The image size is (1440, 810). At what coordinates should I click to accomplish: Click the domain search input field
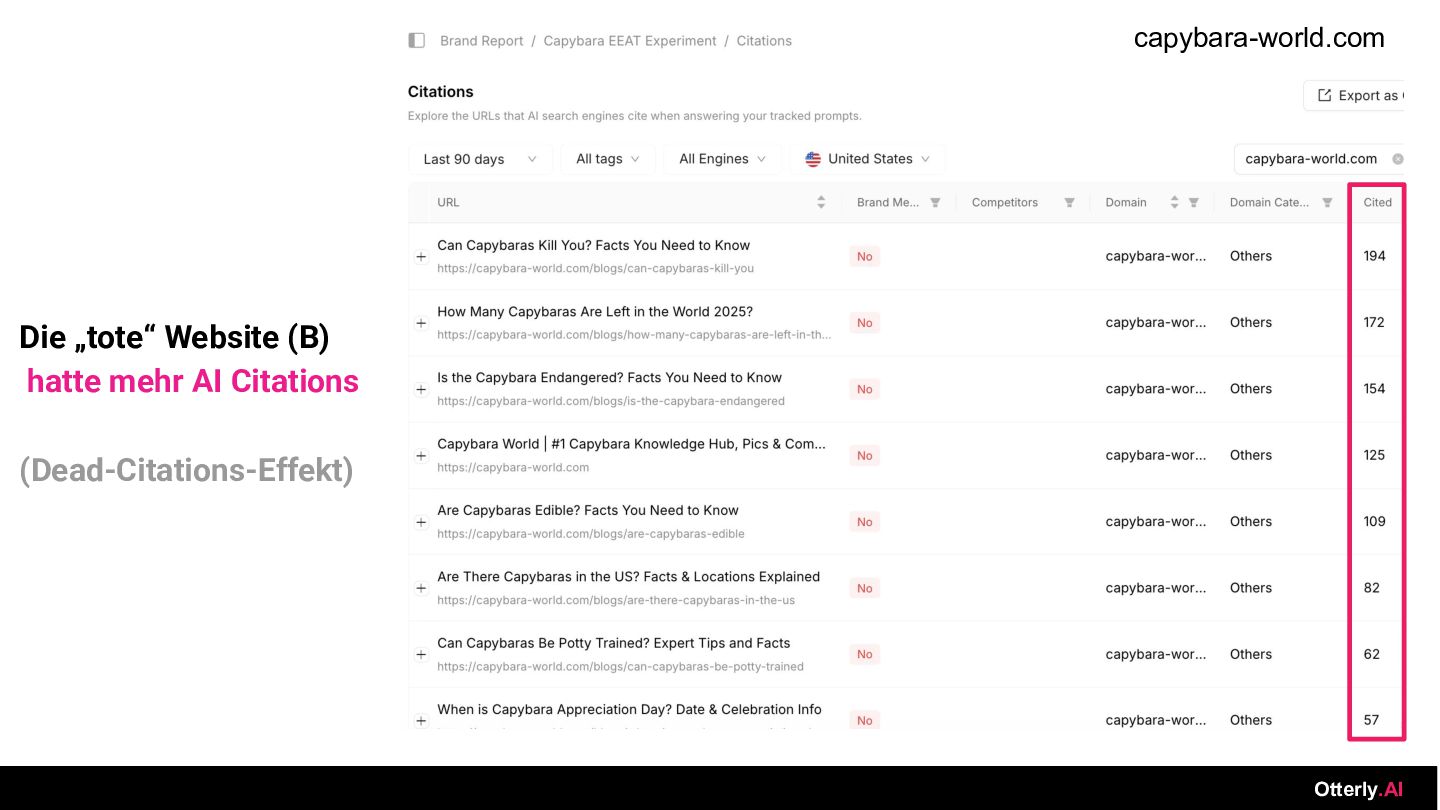tap(1312, 159)
